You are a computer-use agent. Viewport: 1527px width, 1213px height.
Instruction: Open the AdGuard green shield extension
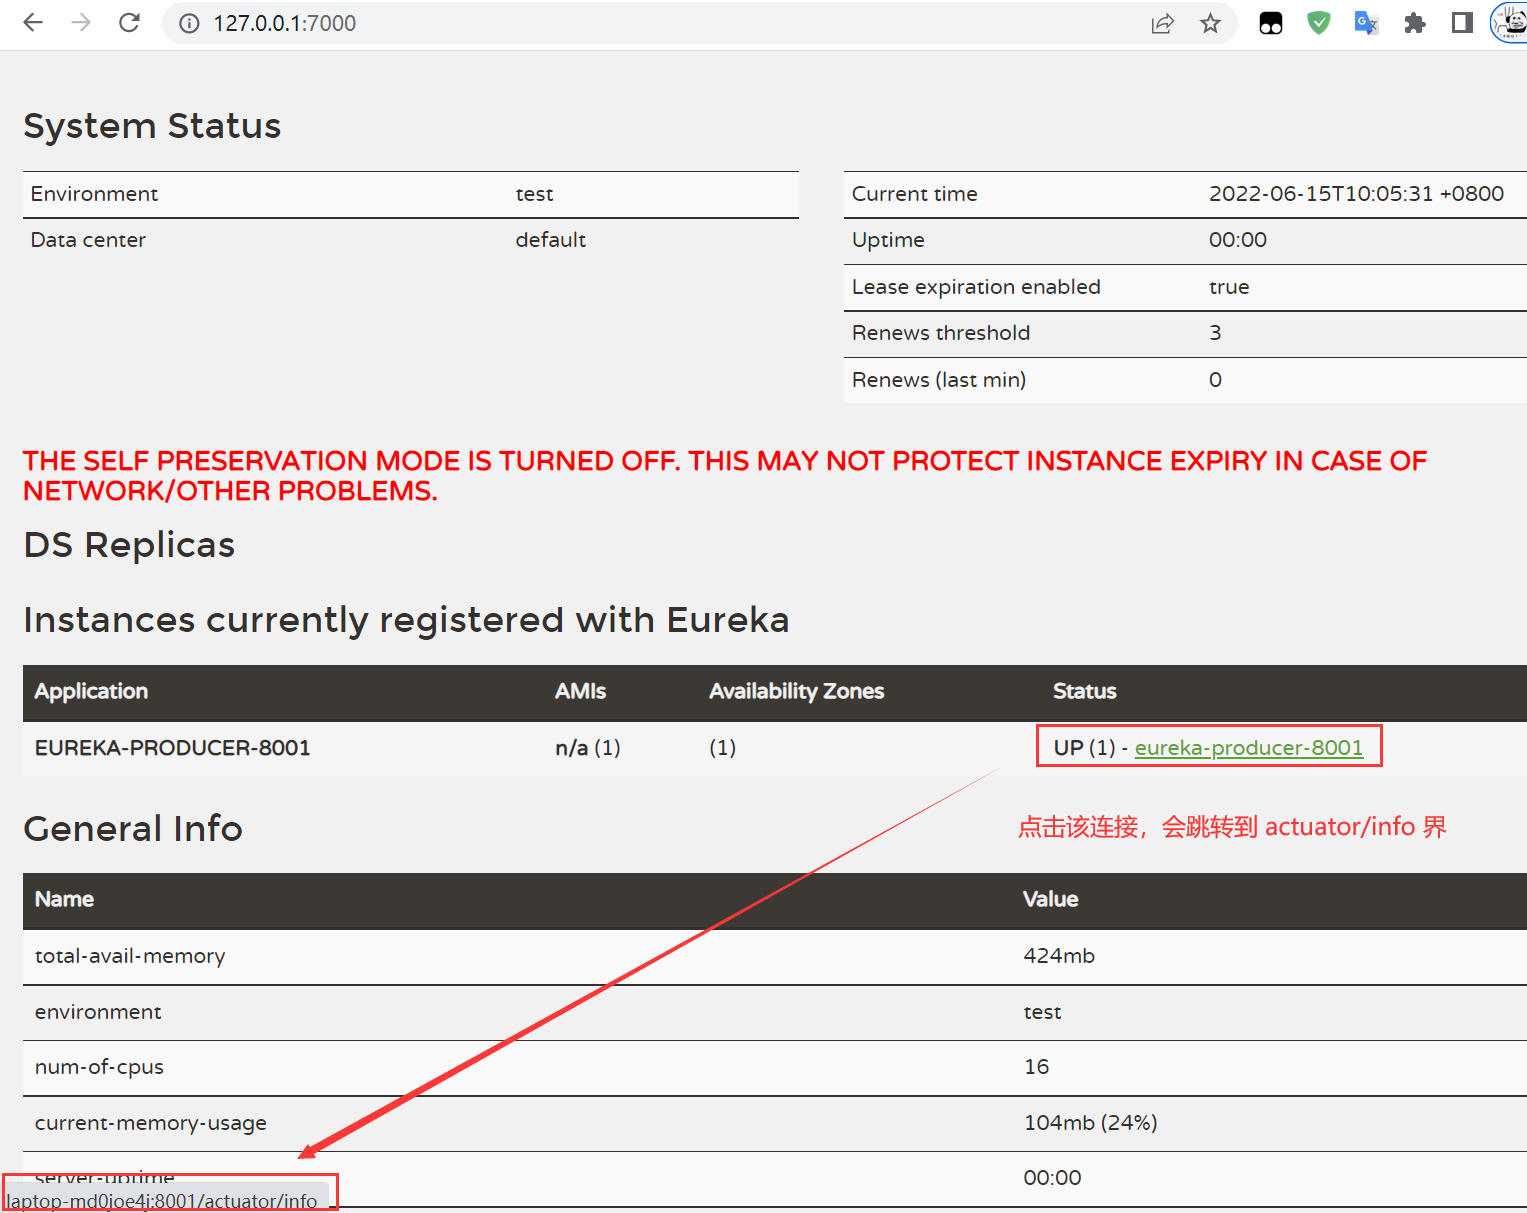point(1319,23)
